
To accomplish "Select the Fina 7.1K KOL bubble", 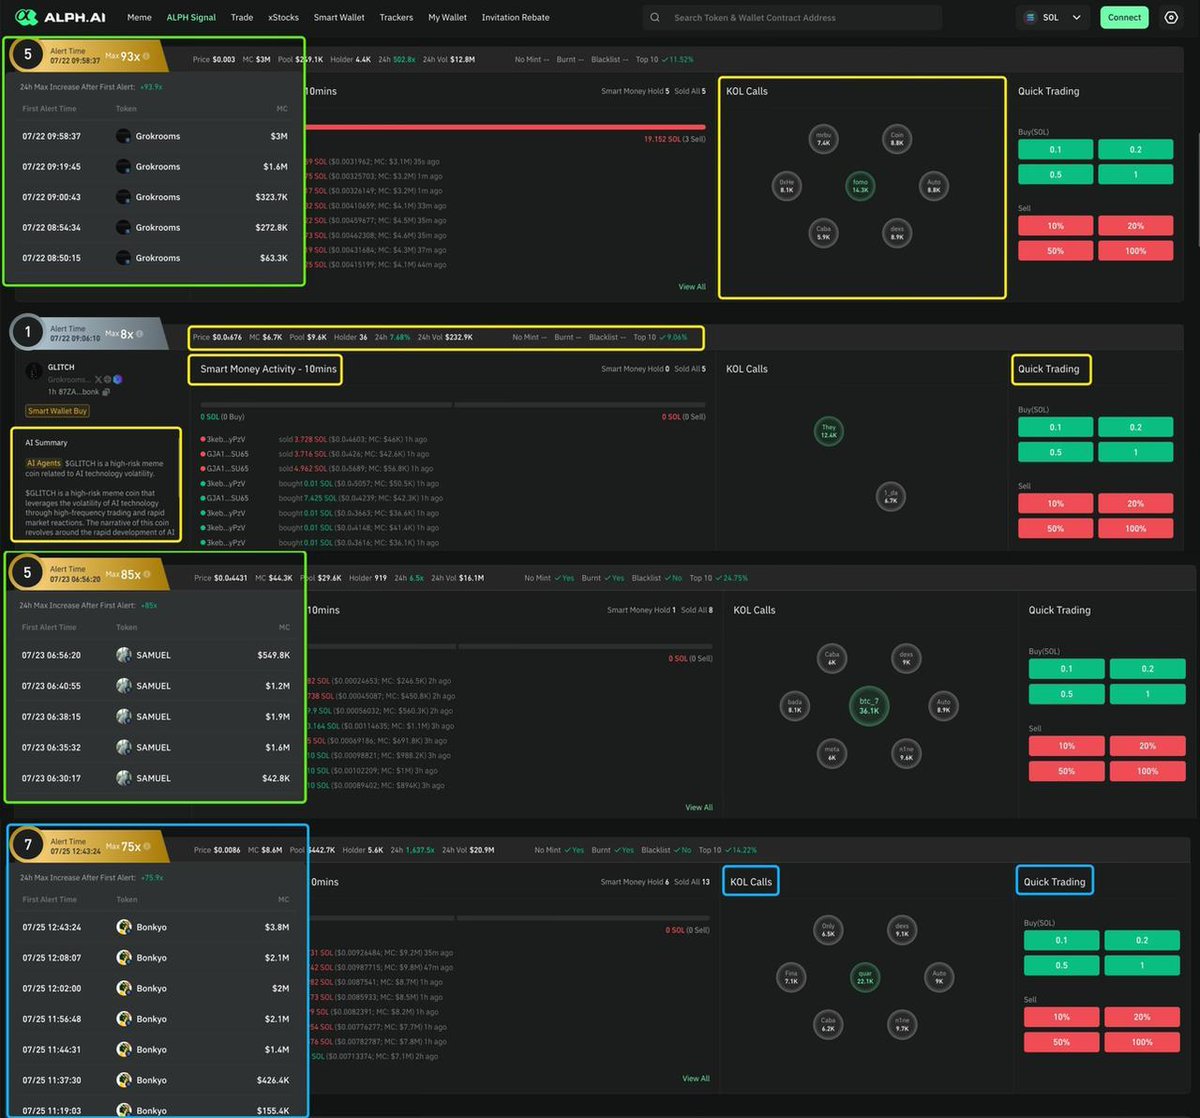I will [x=791, y=977].
